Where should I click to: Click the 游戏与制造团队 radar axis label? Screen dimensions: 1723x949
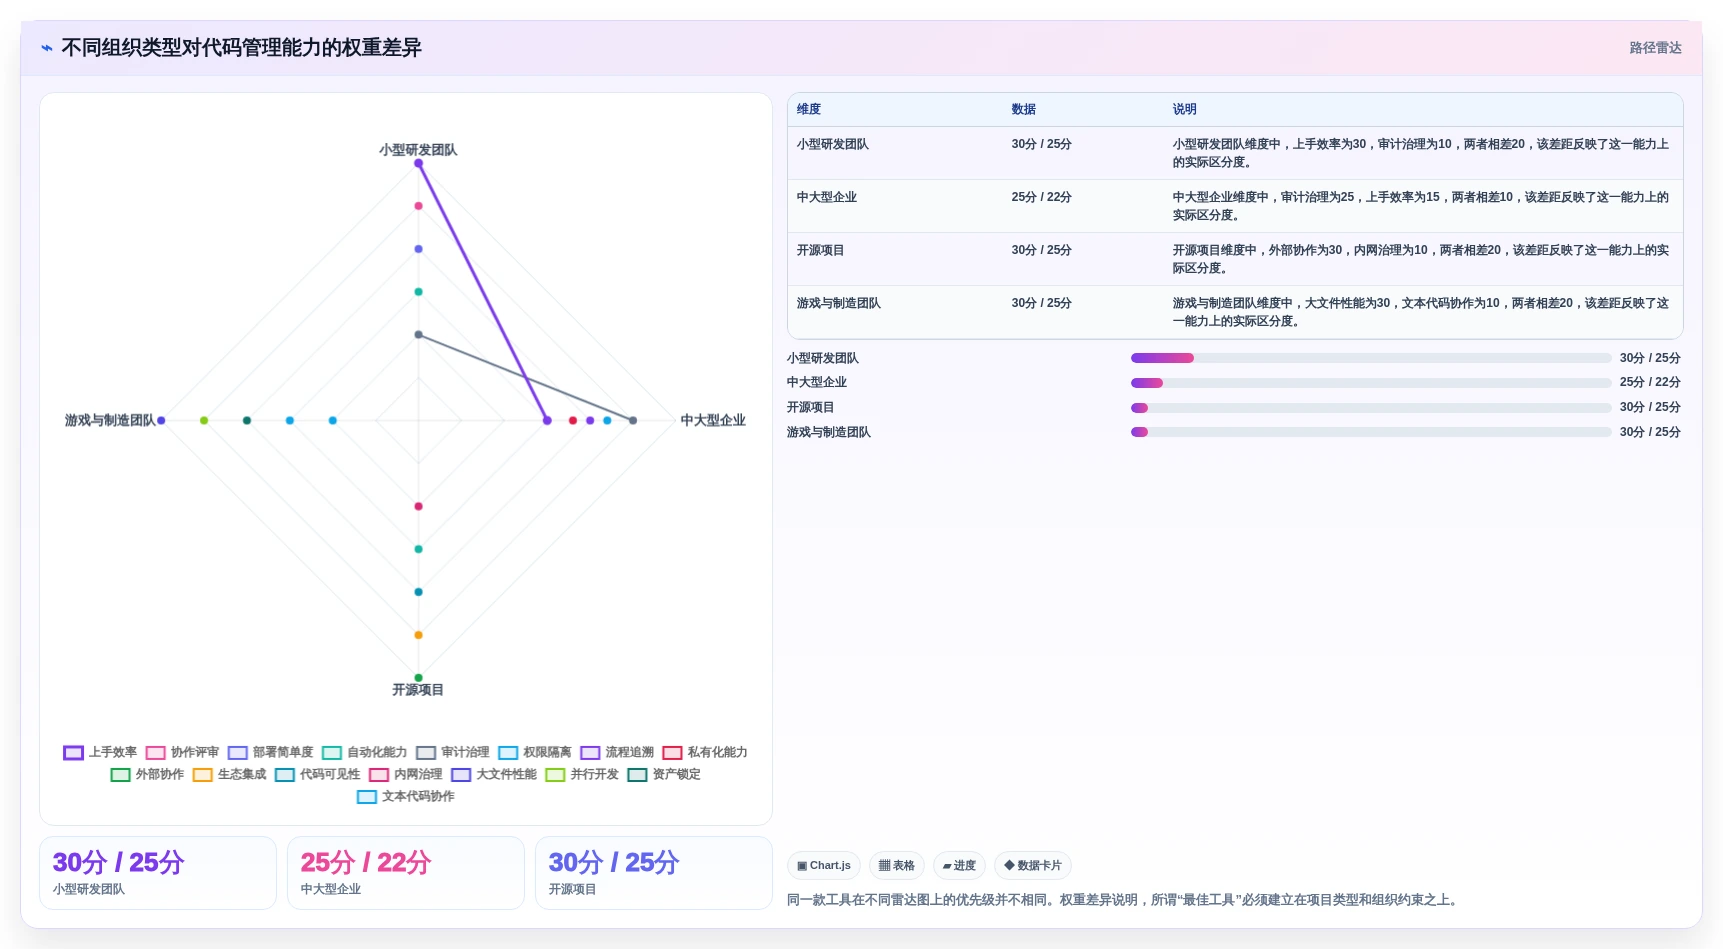pos(110,421)
